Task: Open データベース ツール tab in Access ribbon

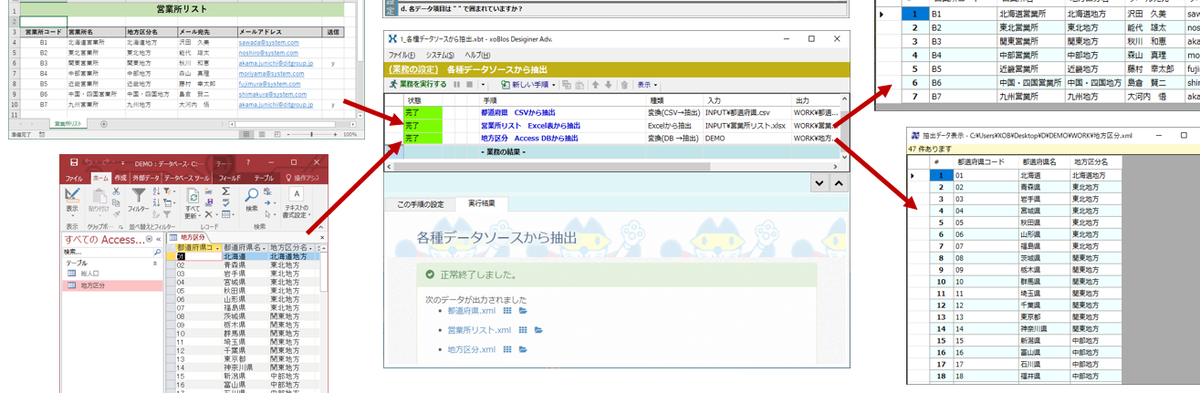Action: click(x=187, y=178)
